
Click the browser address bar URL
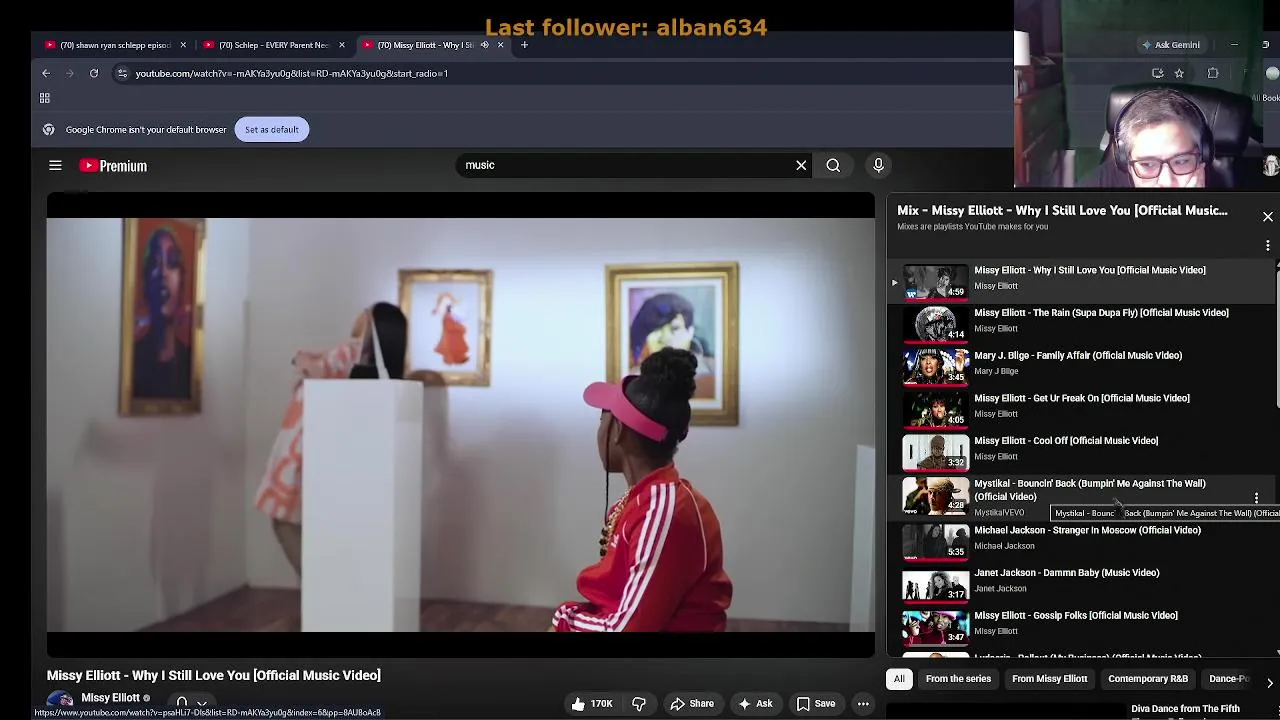click(x=291, y=73)
